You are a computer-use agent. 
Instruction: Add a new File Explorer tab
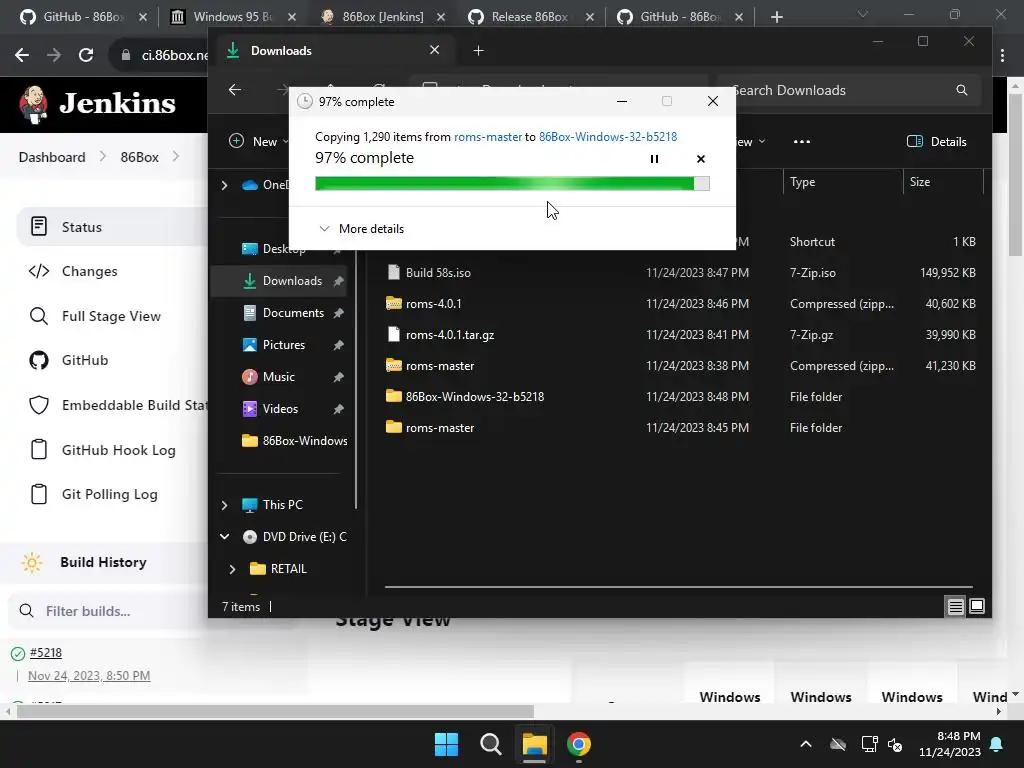coord(478,50)
